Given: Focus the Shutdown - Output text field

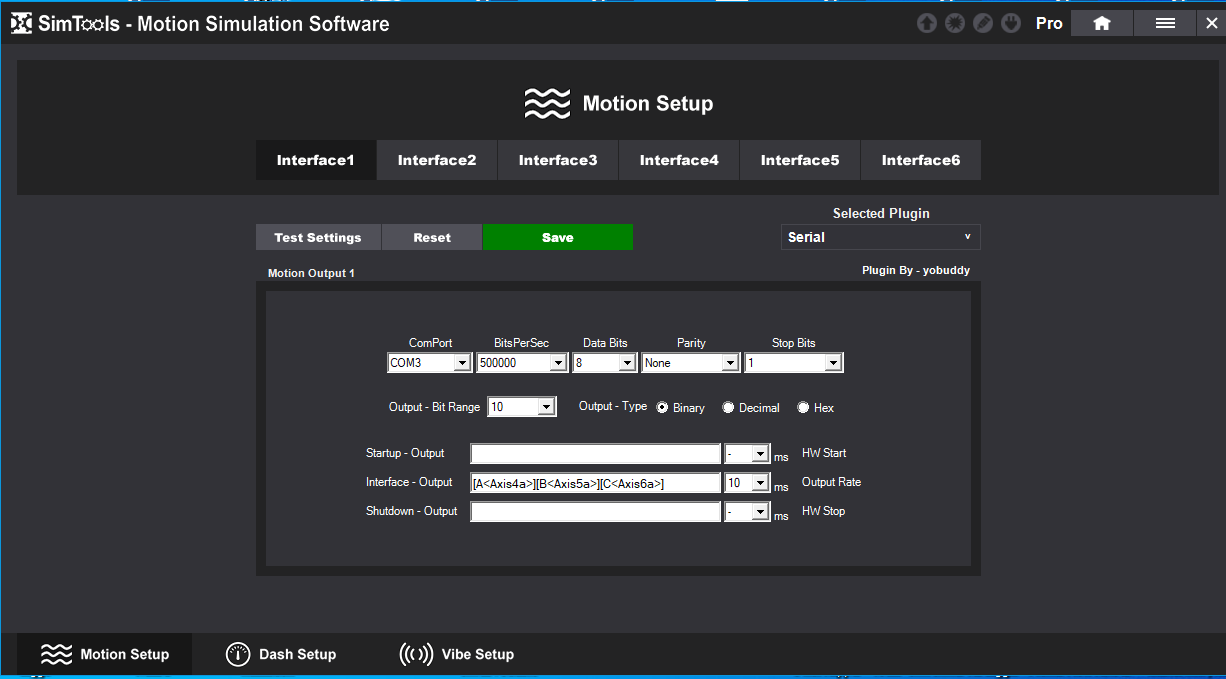Looking at the screenshot, I should [x=596, y=512].
